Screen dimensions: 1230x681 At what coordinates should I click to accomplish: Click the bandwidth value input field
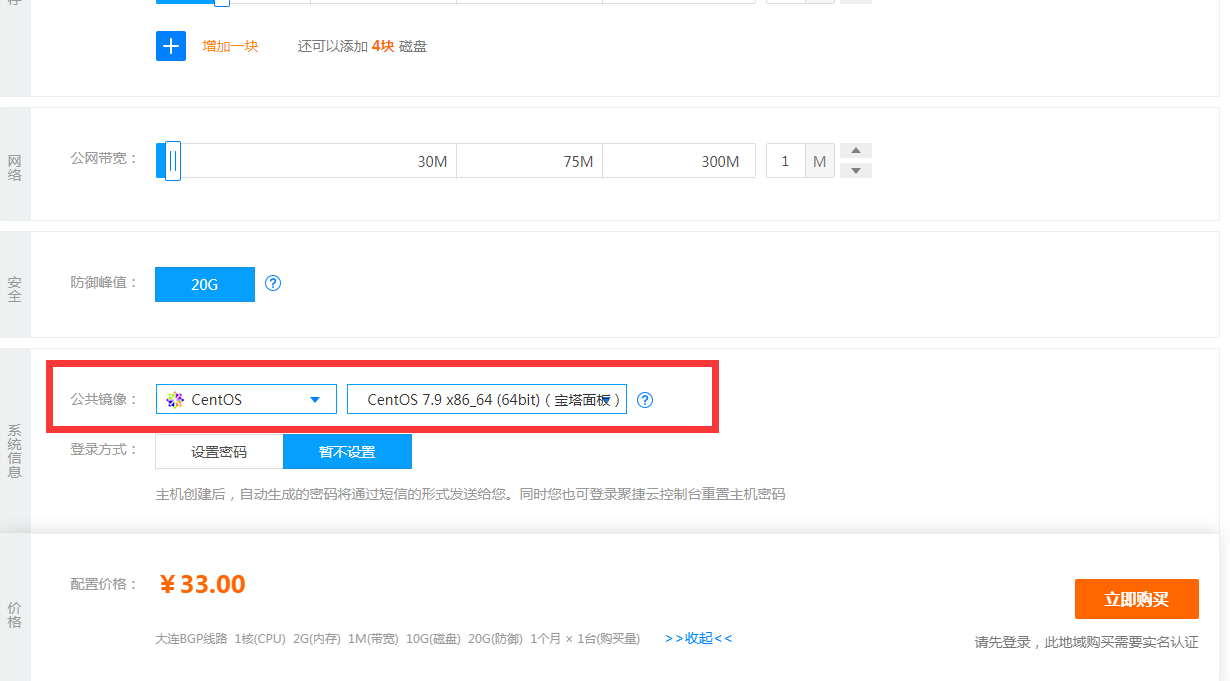point(786,161)
